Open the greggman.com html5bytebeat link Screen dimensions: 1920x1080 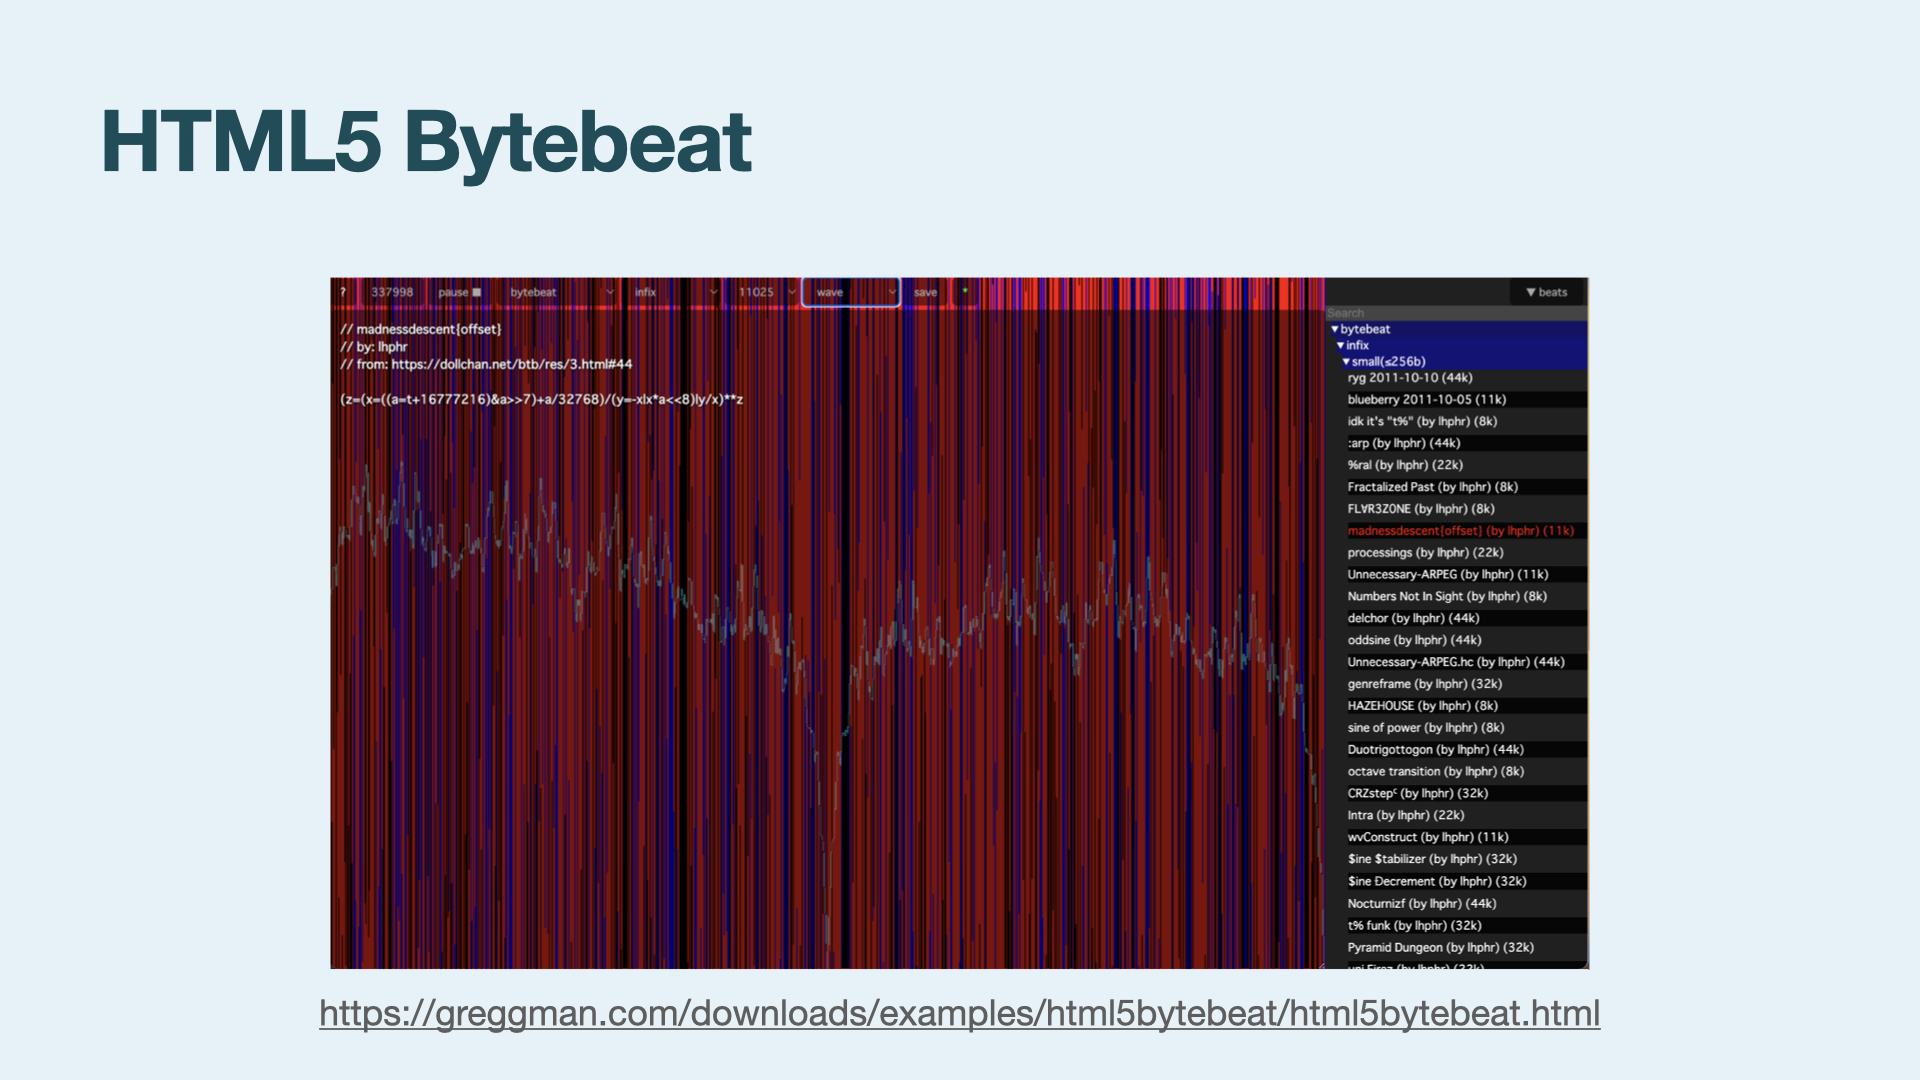tap(959, 1014)
